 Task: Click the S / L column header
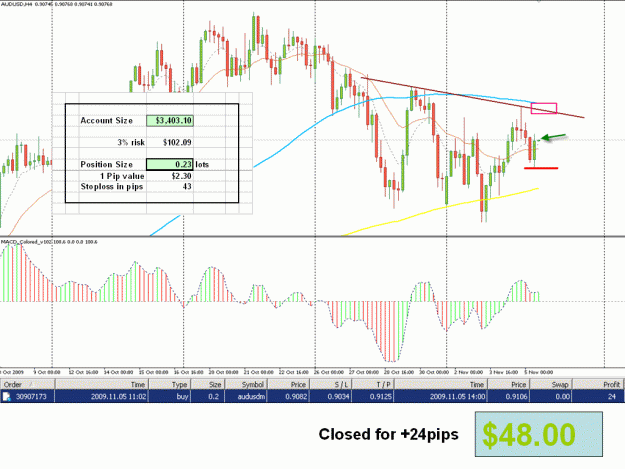click(x=330, y=385)
